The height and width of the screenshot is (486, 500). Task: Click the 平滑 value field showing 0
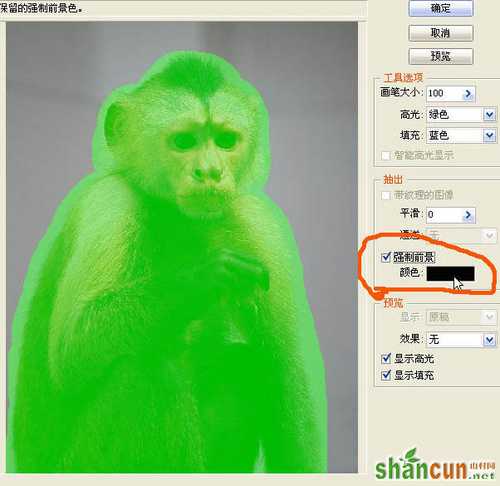(444, 215)
